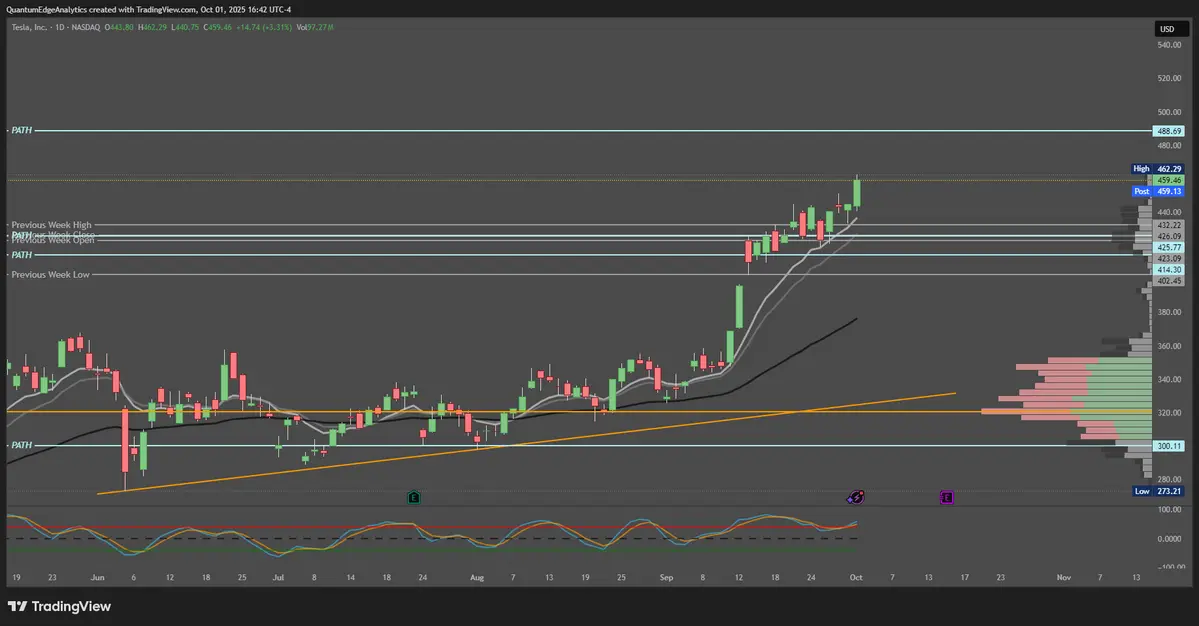Click the 340.00 price axis label

(1169, 379)
